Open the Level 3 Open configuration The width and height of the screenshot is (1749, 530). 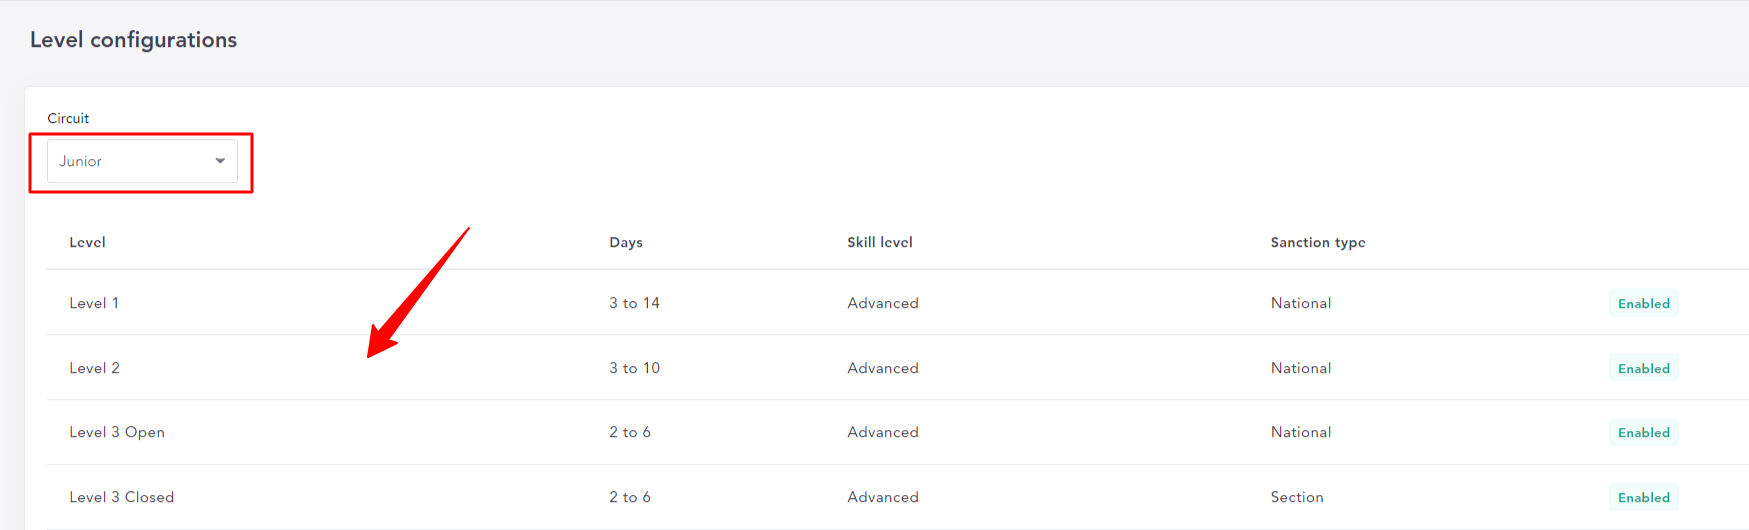[897, 432]
